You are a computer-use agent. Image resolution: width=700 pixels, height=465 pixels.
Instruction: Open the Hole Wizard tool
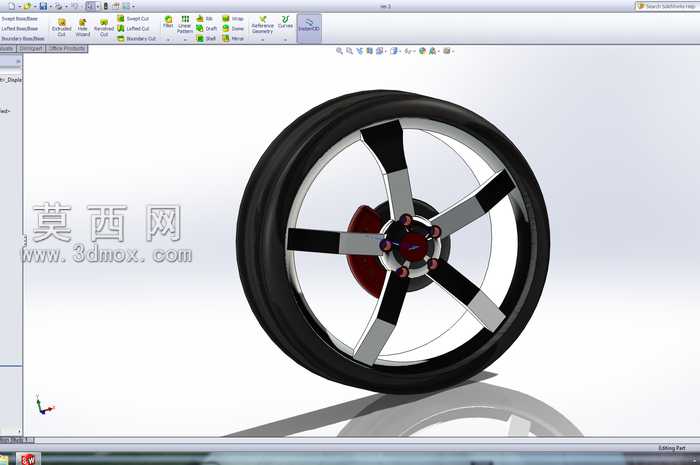click(83, 28)
